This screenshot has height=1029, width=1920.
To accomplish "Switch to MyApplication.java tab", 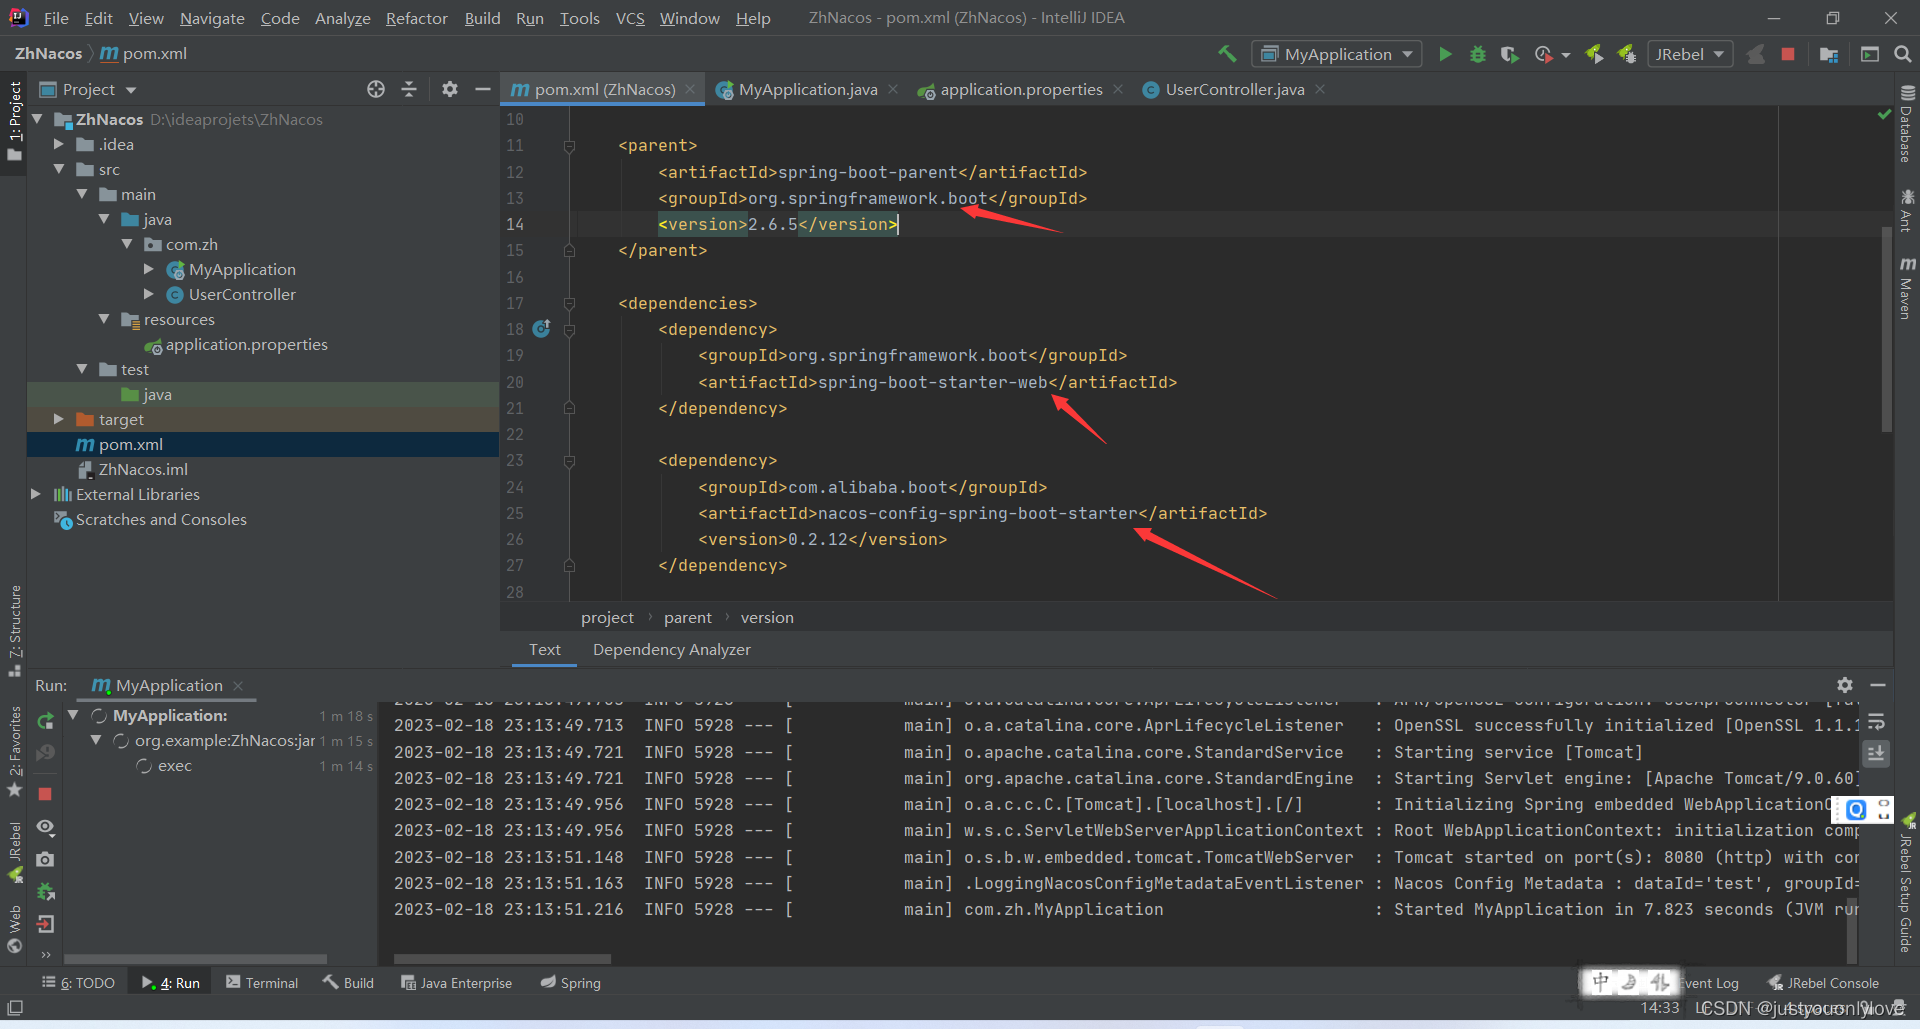I will click(x=808, y=89).
